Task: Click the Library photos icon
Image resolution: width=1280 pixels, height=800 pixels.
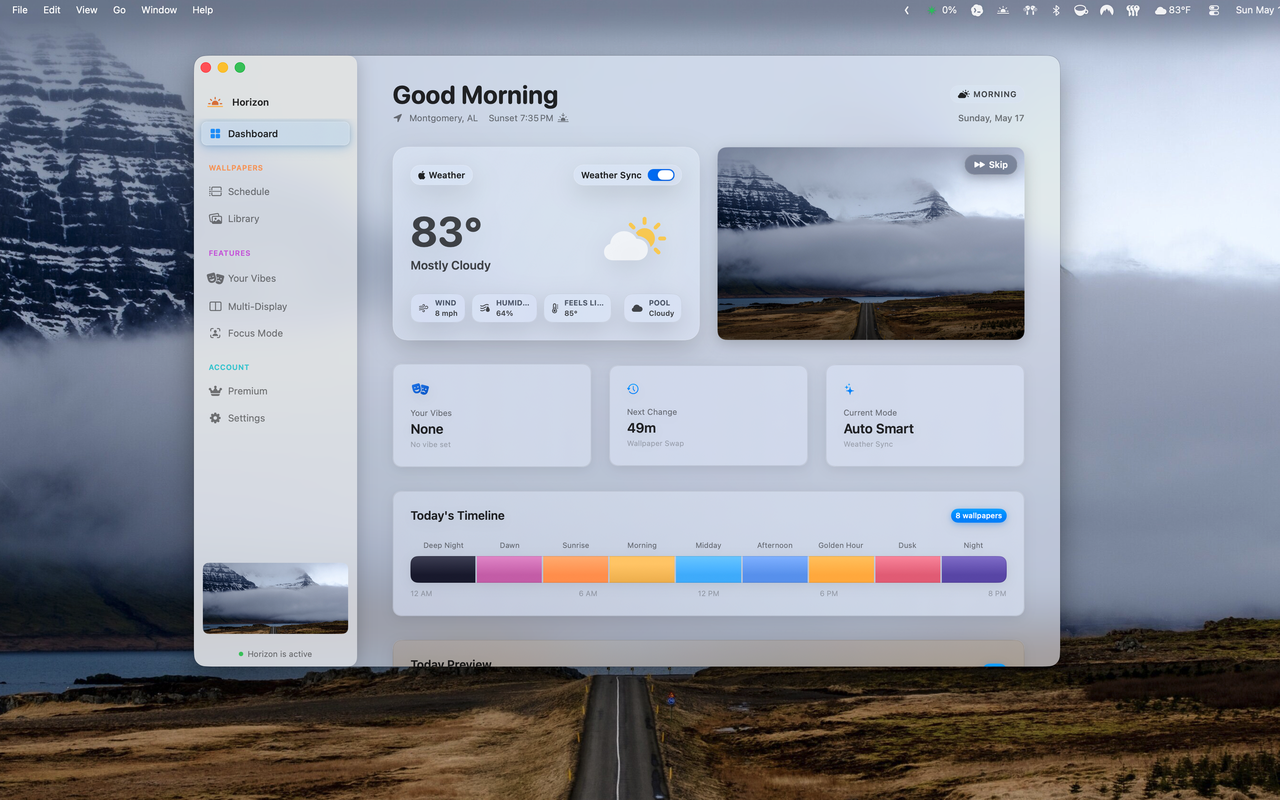Action: tap(215, 219)
